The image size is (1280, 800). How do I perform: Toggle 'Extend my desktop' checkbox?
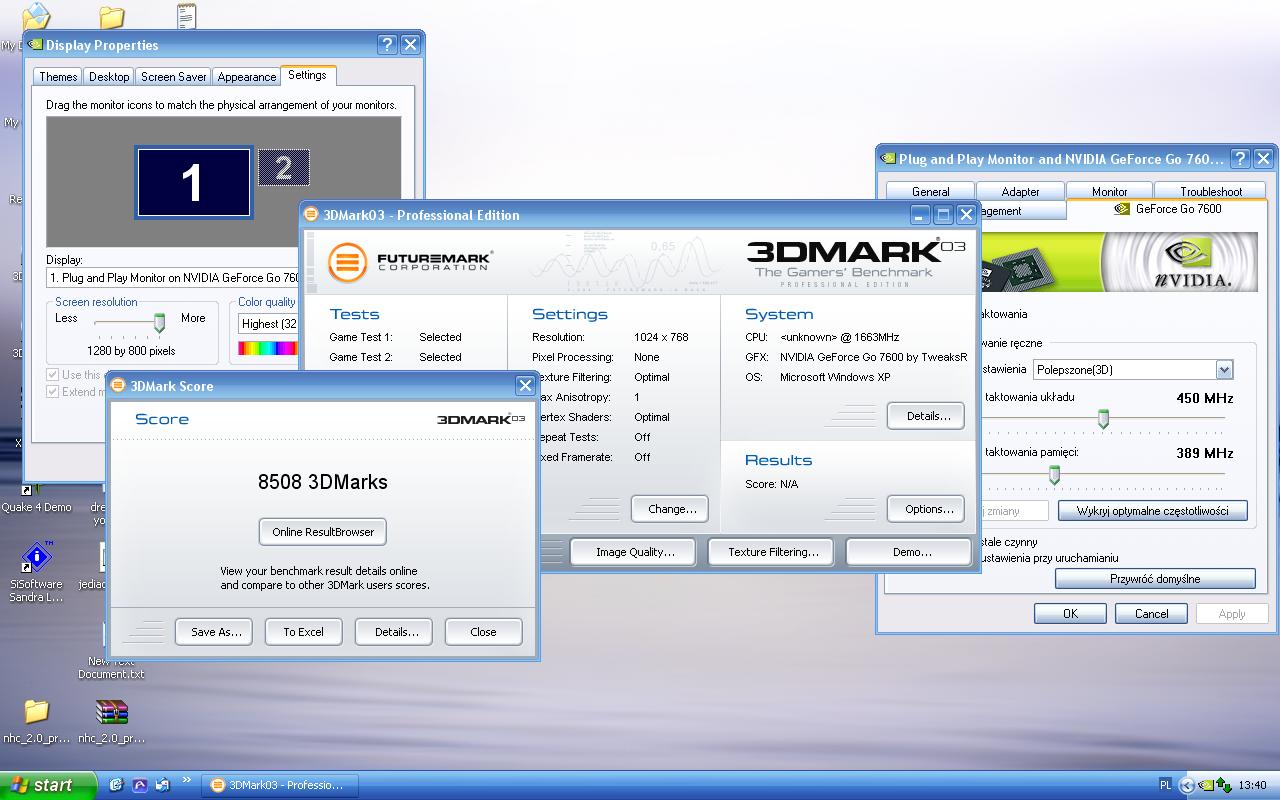(53, 392)
